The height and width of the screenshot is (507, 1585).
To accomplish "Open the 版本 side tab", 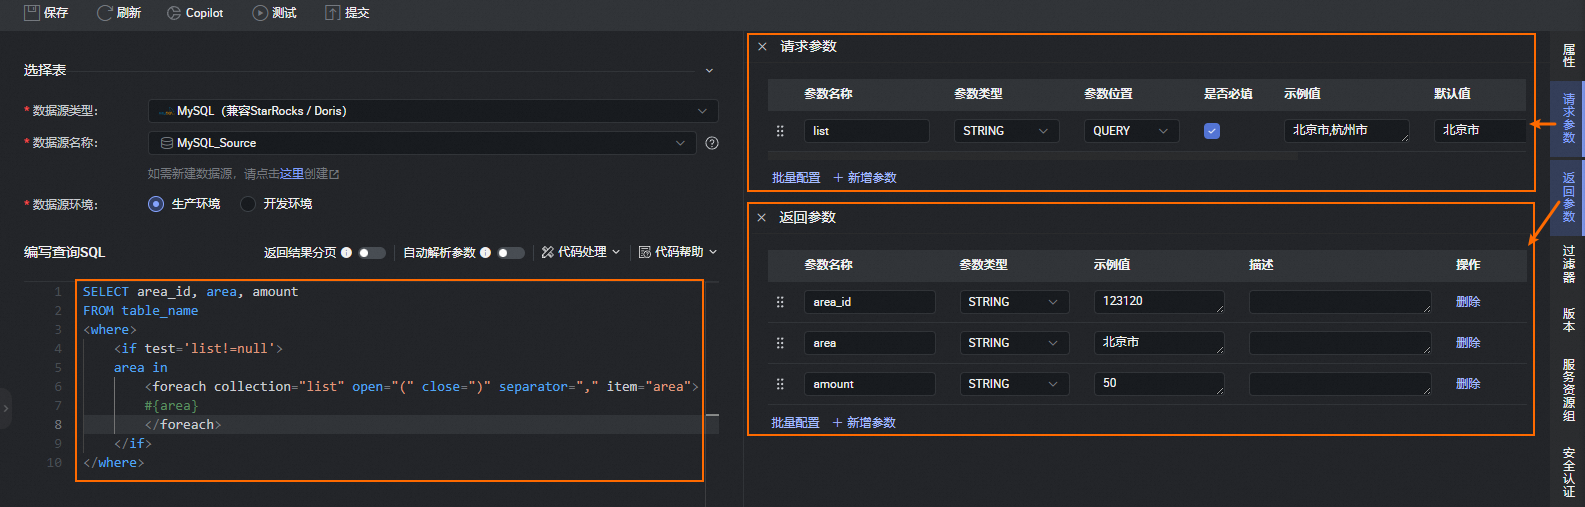I will tap(1568, 320).
